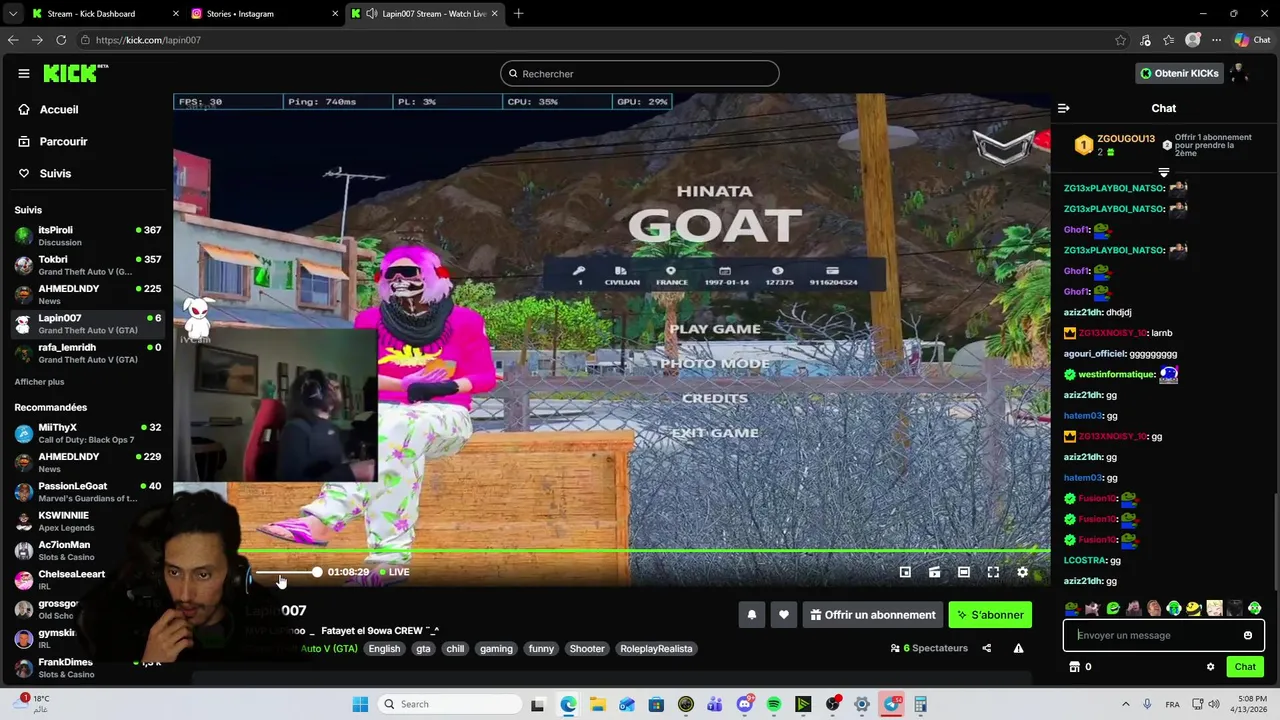Open Edge Copilot Chat button
Screen dimensions: 1280x720
tap(1251, 40)
